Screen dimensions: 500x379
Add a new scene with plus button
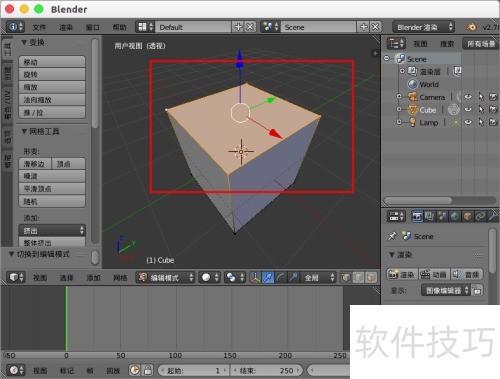pyautogui.click(x=364, y=27)
